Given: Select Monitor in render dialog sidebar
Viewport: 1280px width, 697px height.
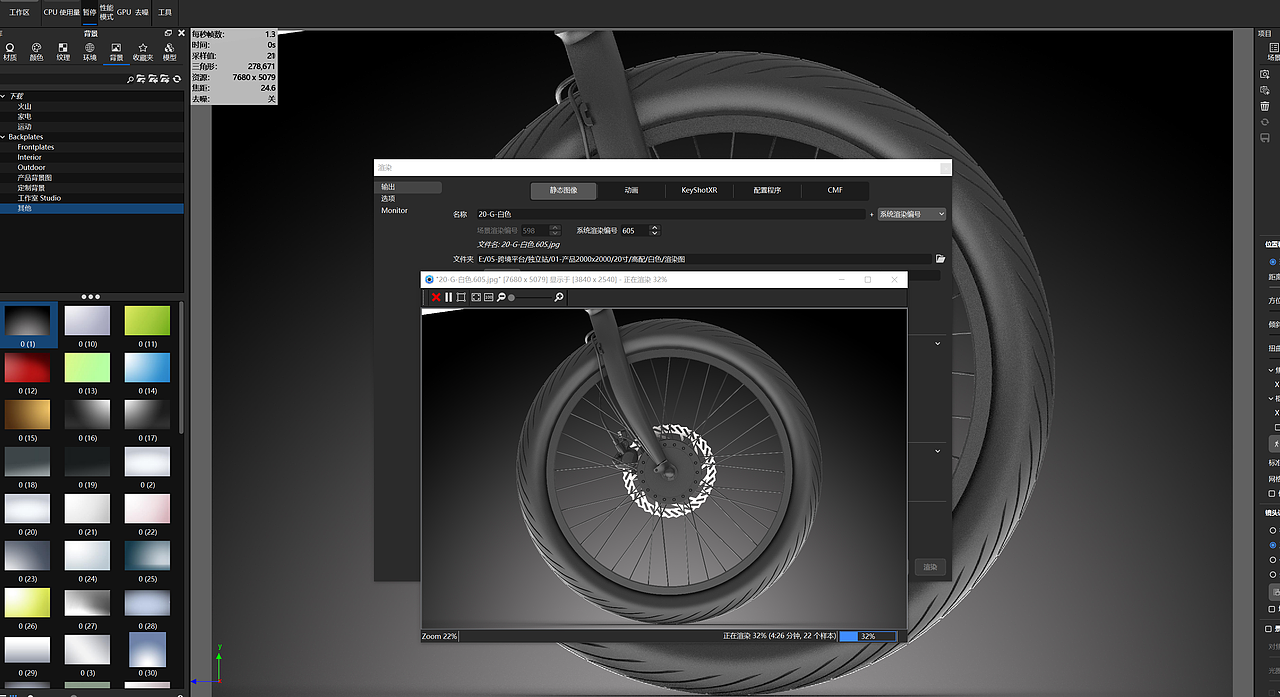Looking at the screenshot, I should [394, 211].
